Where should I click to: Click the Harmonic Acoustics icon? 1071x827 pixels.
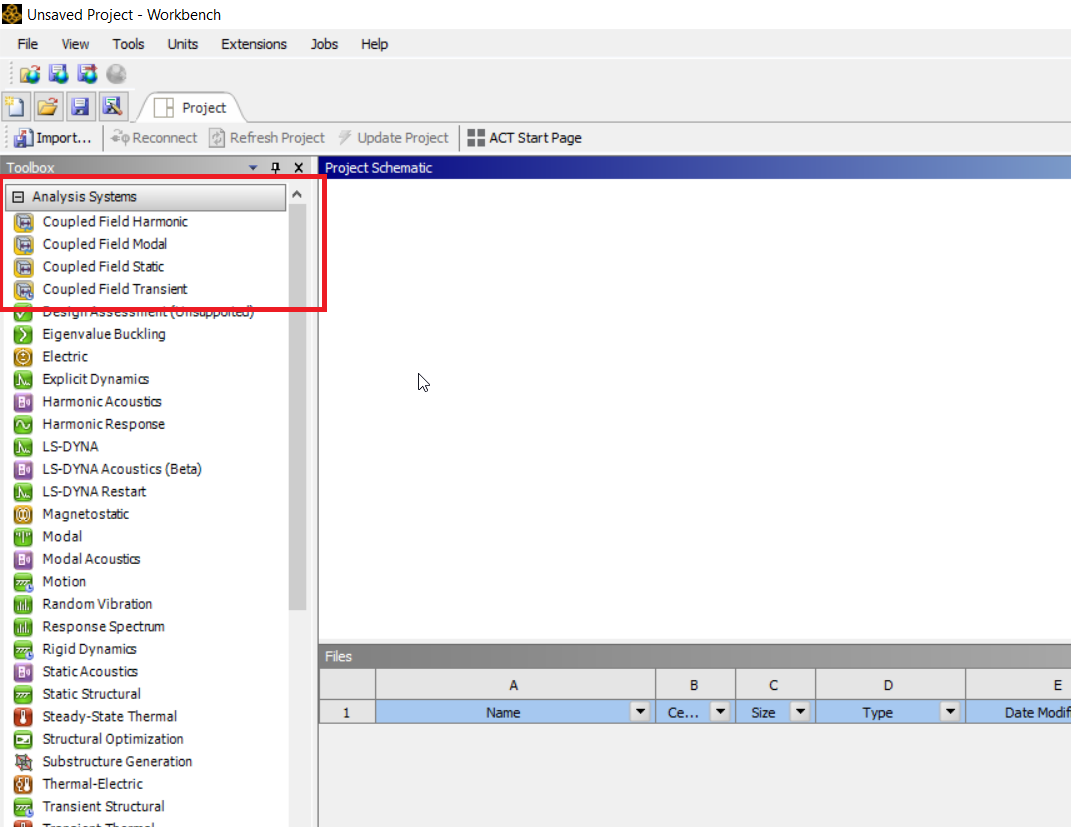coord(23,402)
